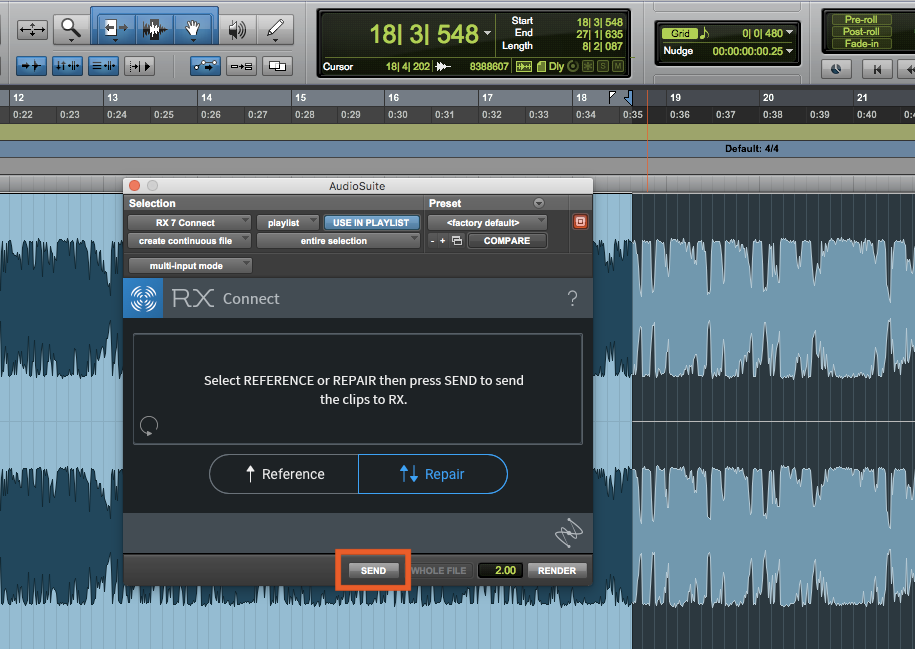Click the M mute status indicator
915x649 pixels.
[x=618, y=67]
